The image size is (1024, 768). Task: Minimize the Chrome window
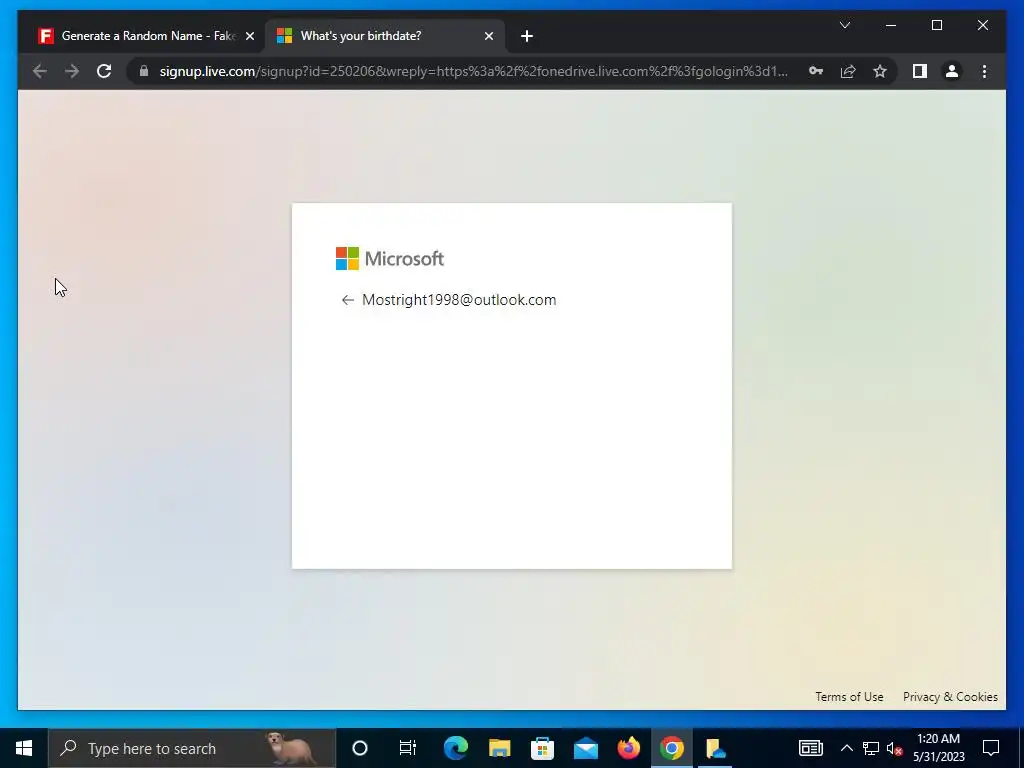[891, 25]
